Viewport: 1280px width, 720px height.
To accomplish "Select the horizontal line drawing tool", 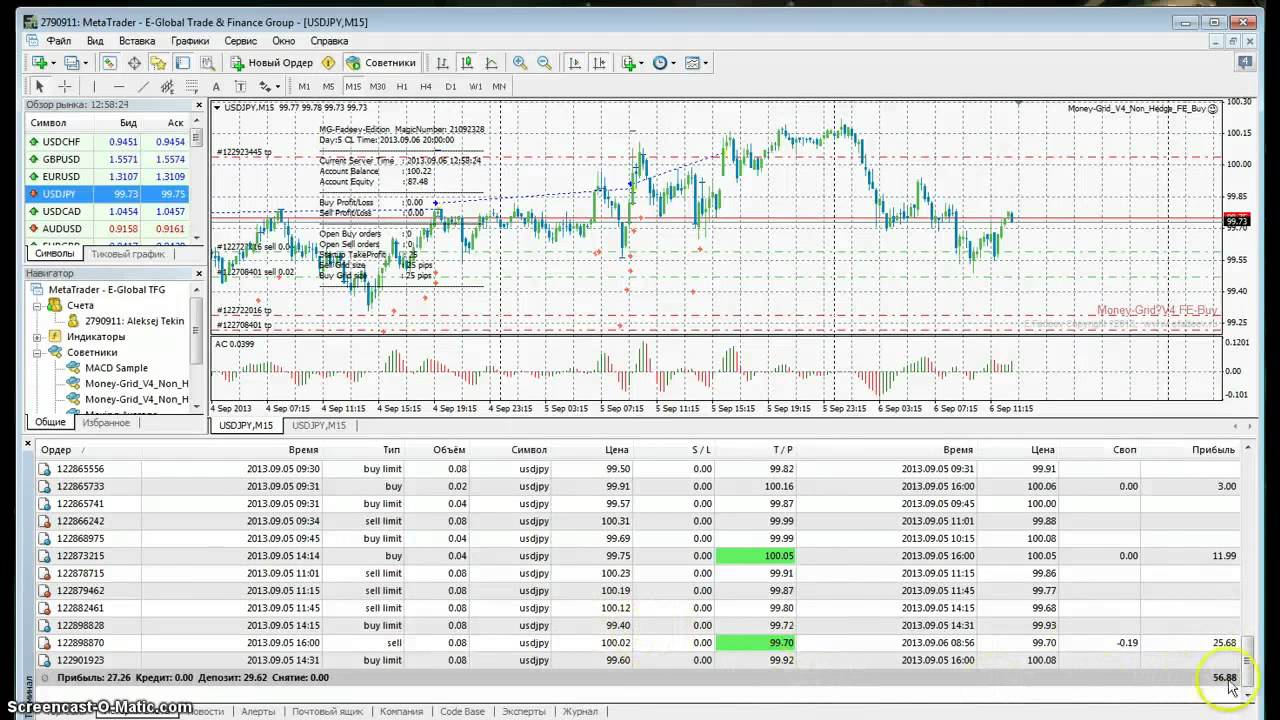I will (118, 86).
